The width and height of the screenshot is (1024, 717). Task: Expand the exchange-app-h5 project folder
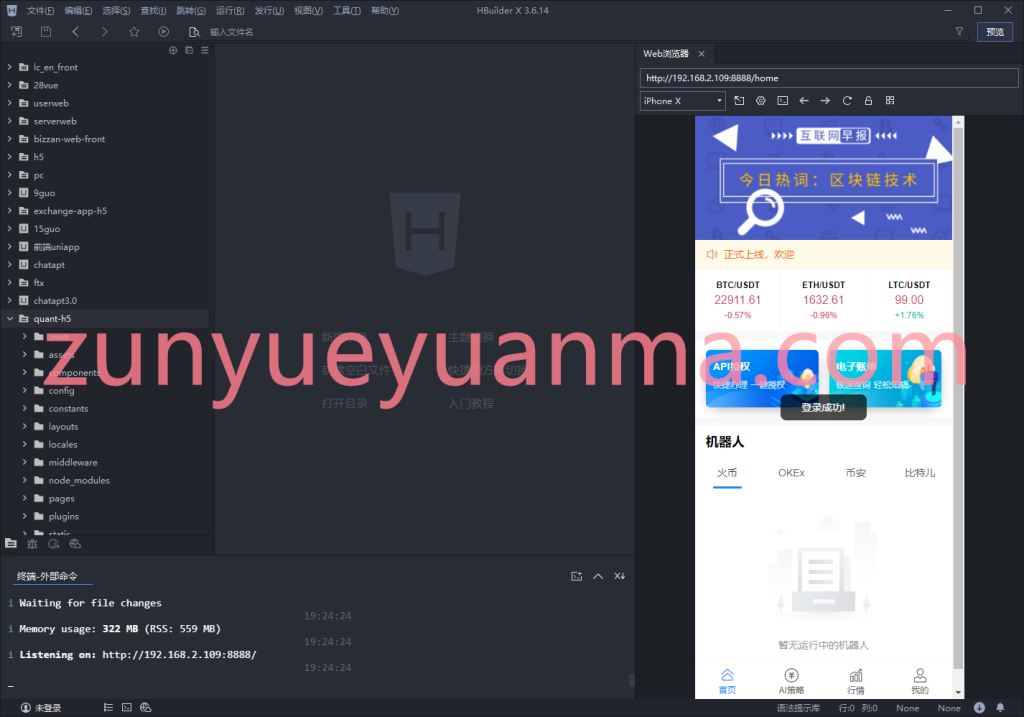(x=10, y=211)
